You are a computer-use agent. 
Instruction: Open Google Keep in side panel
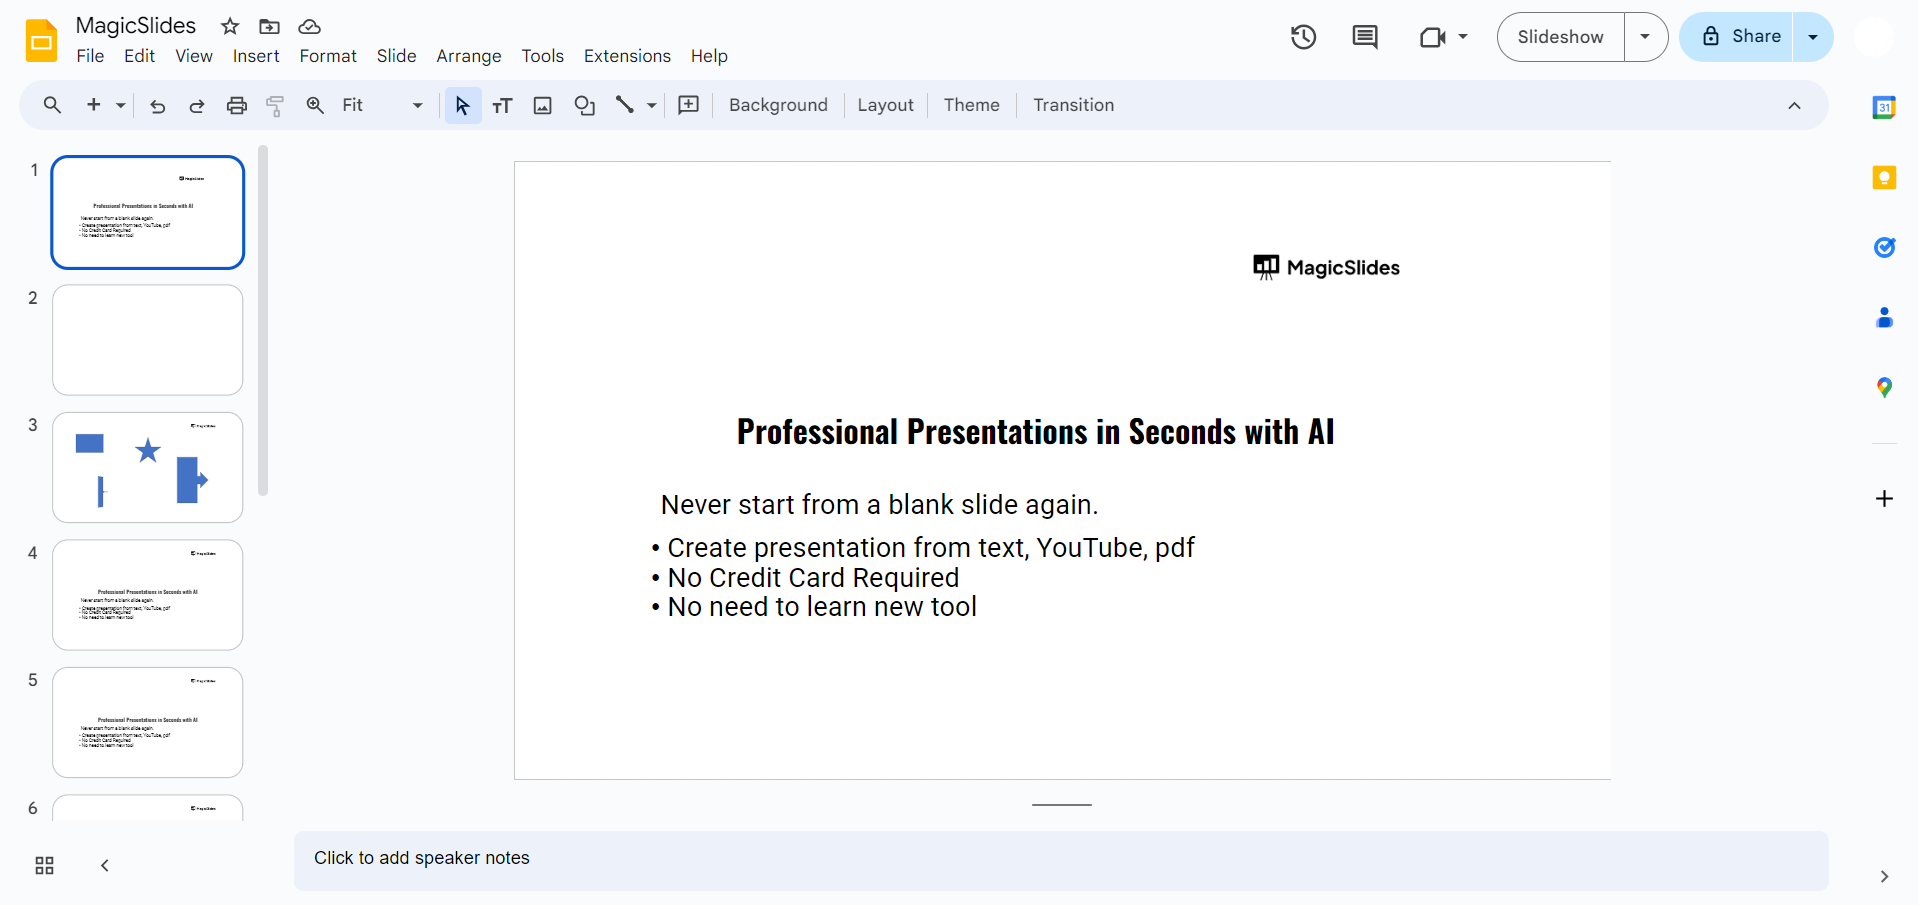tap(1884, 178)
